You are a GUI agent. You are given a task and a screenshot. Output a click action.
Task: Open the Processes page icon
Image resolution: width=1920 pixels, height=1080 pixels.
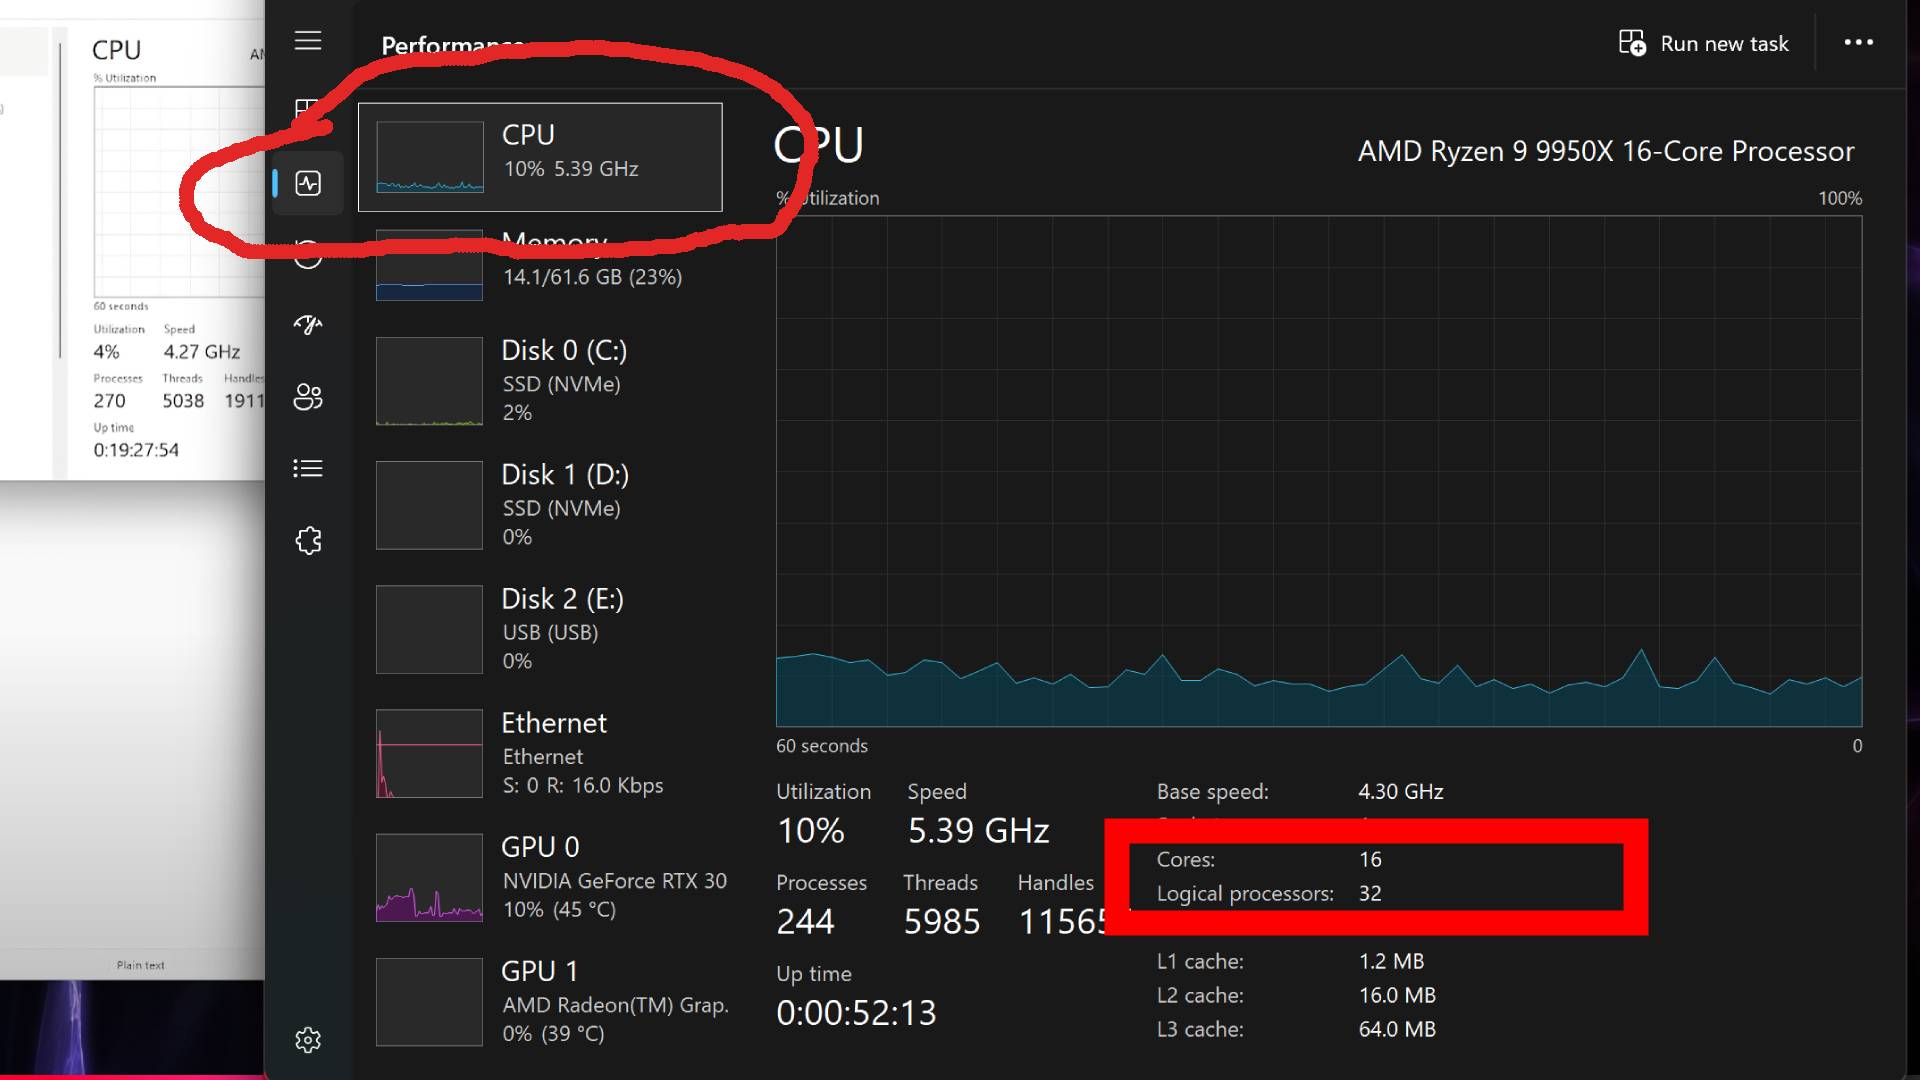(x=306, y=110)
